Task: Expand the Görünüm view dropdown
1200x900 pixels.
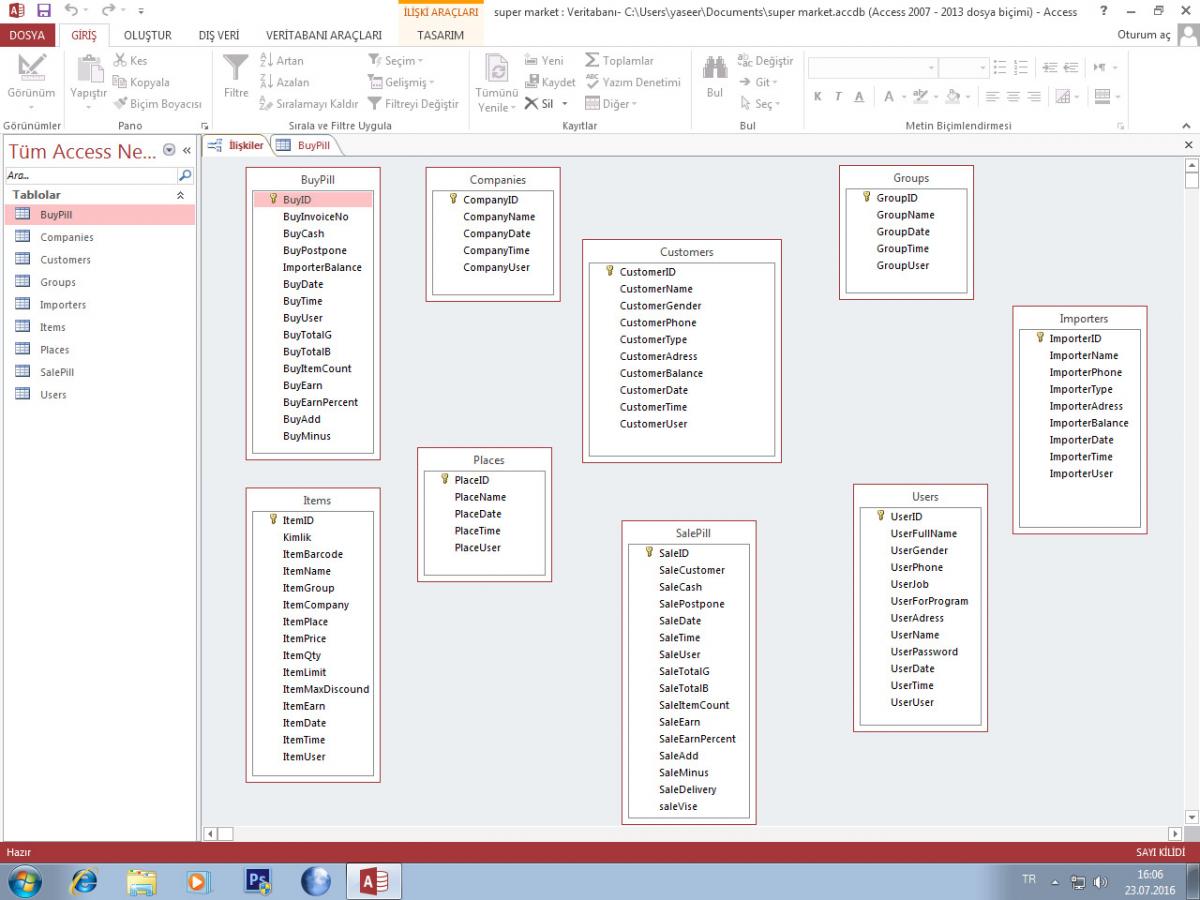Action: pyautogui.click(x=31, y=107)
